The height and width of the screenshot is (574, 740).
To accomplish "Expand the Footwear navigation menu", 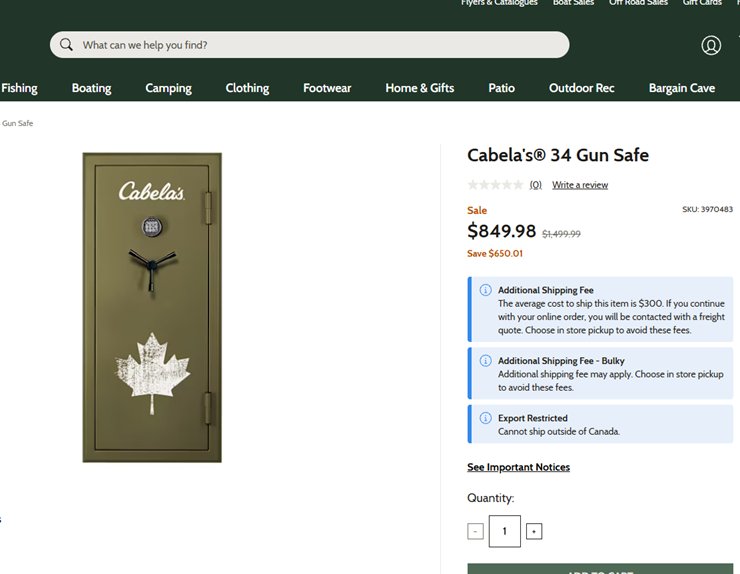I will pyautogui.click(x=327, y=88).
